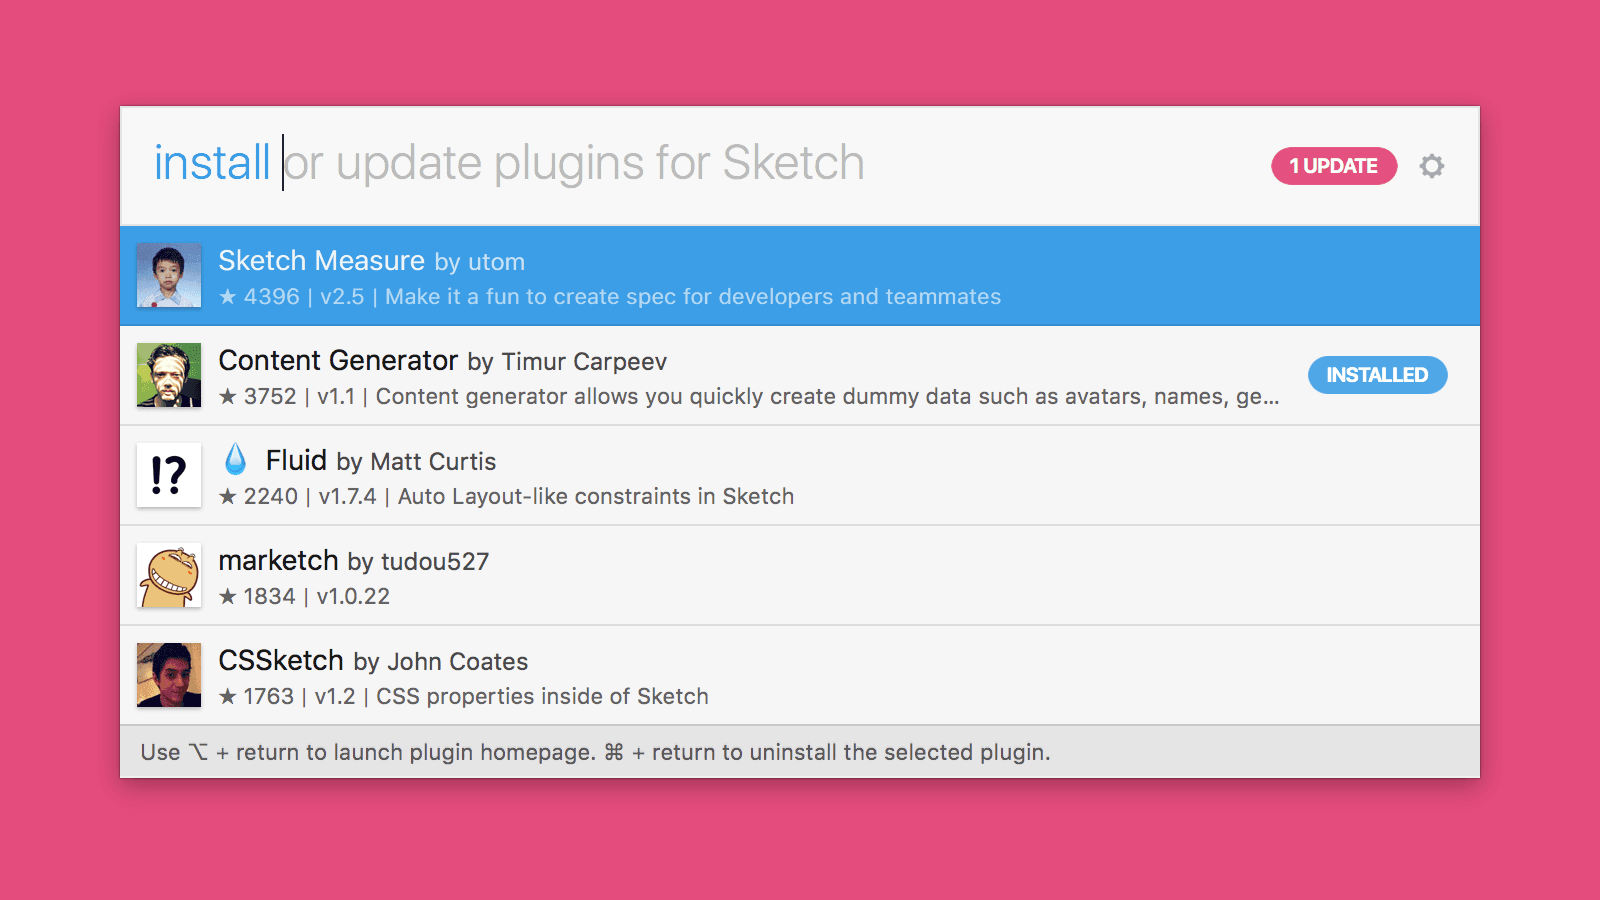The width and height of the screenshot is (1600, 900).
Task: Click the utom avatar for Sketch Measure
Action: (x=169, y=275)
